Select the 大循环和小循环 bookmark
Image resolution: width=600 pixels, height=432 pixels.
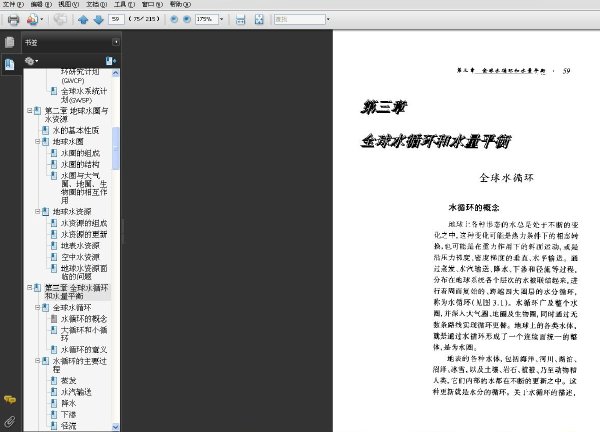pos(84,334)
